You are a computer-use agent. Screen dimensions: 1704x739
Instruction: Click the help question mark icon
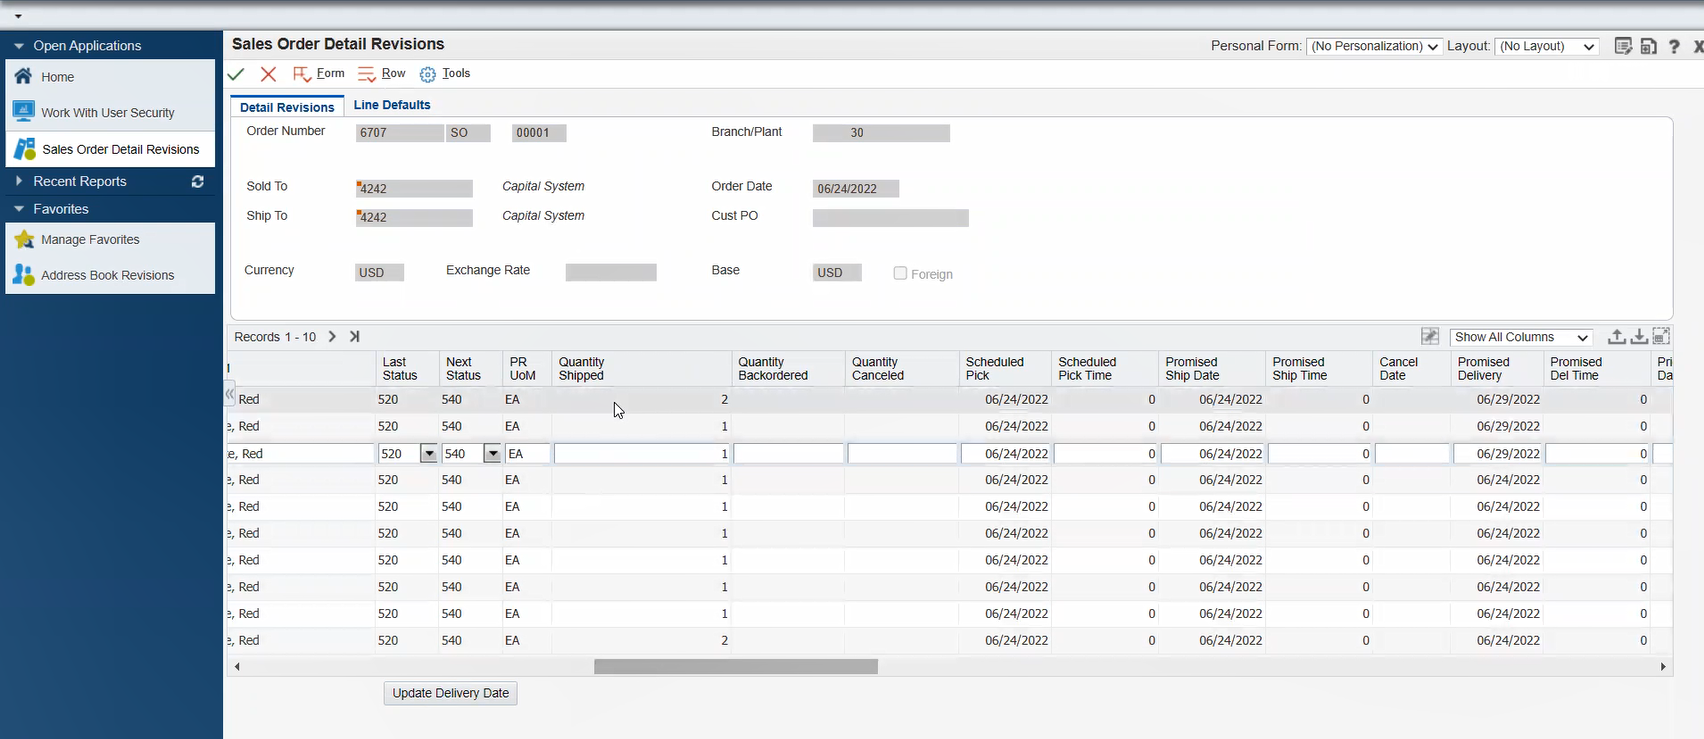[1674, 47]
